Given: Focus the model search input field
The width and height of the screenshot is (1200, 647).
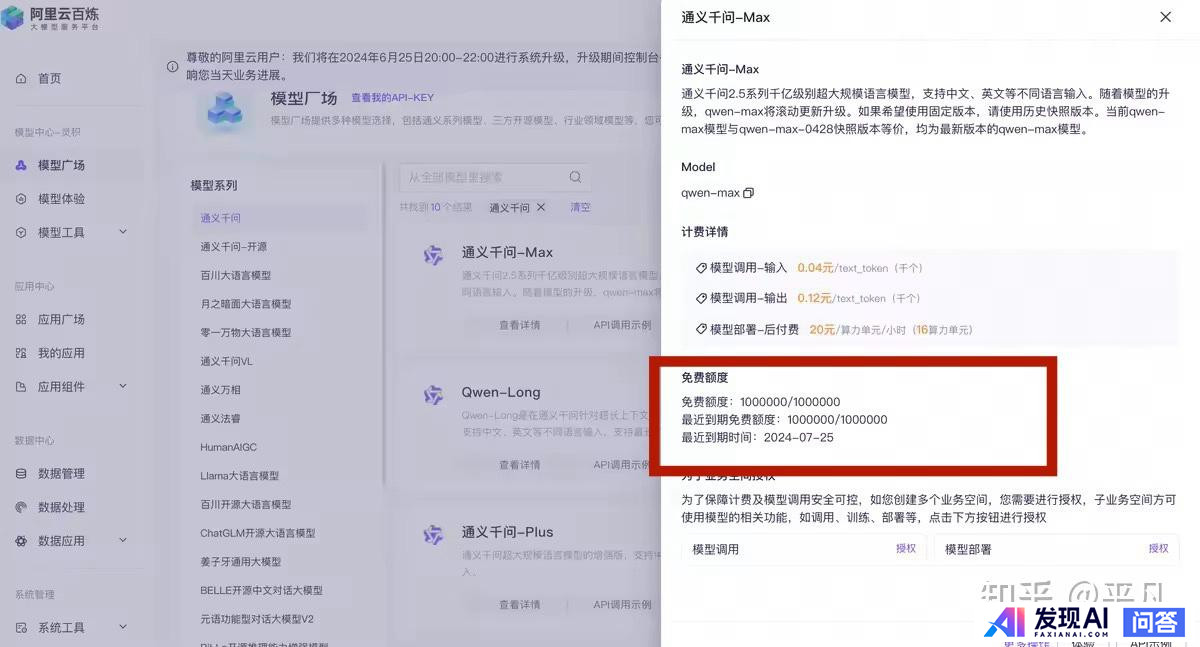Looking at the screenshot, I should (480, 177).
